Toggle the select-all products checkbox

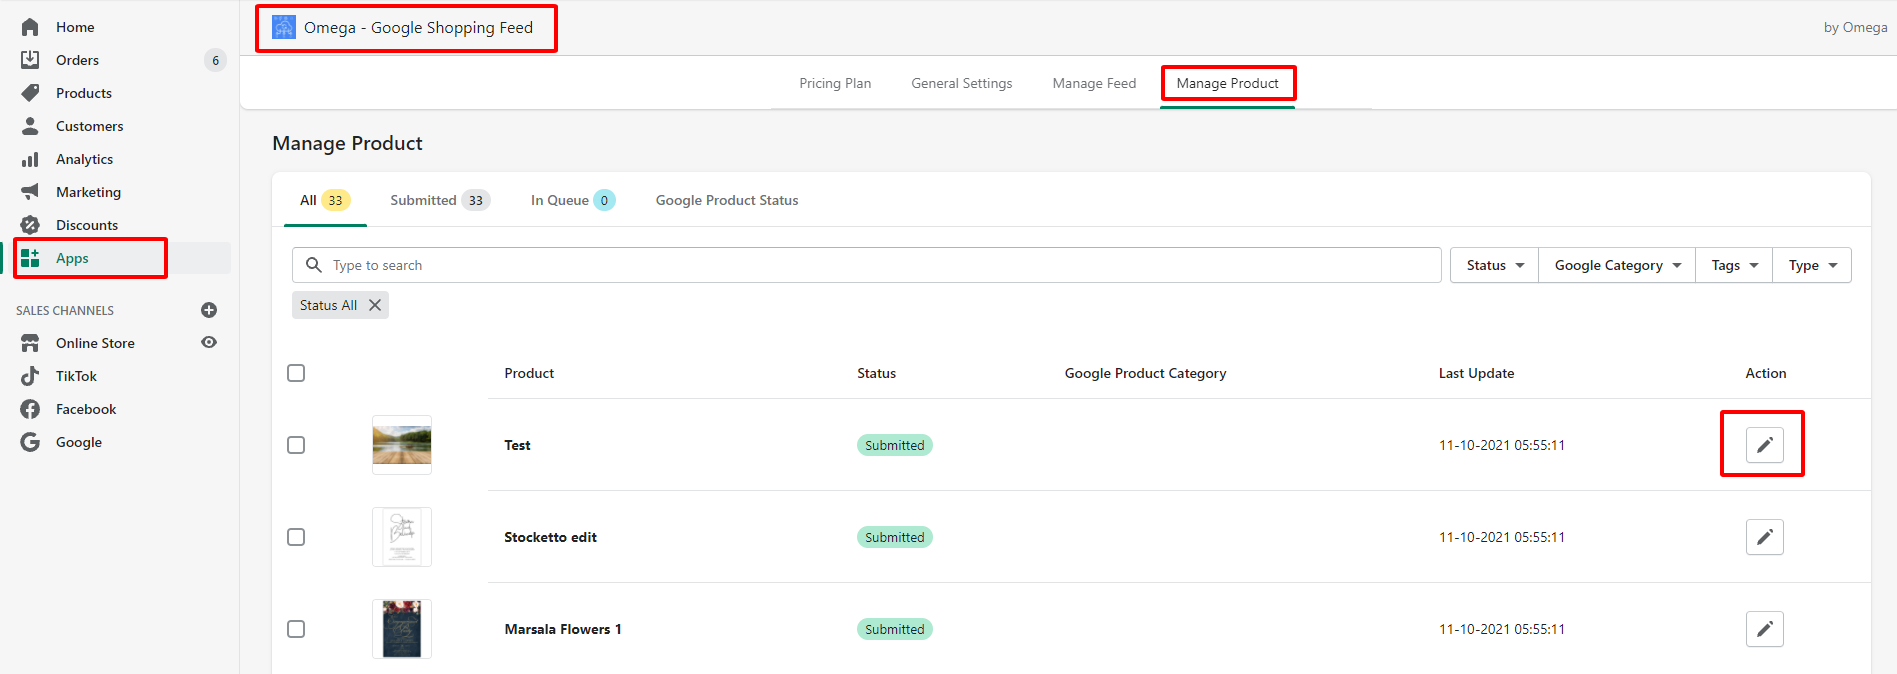(x=296, y=373)
